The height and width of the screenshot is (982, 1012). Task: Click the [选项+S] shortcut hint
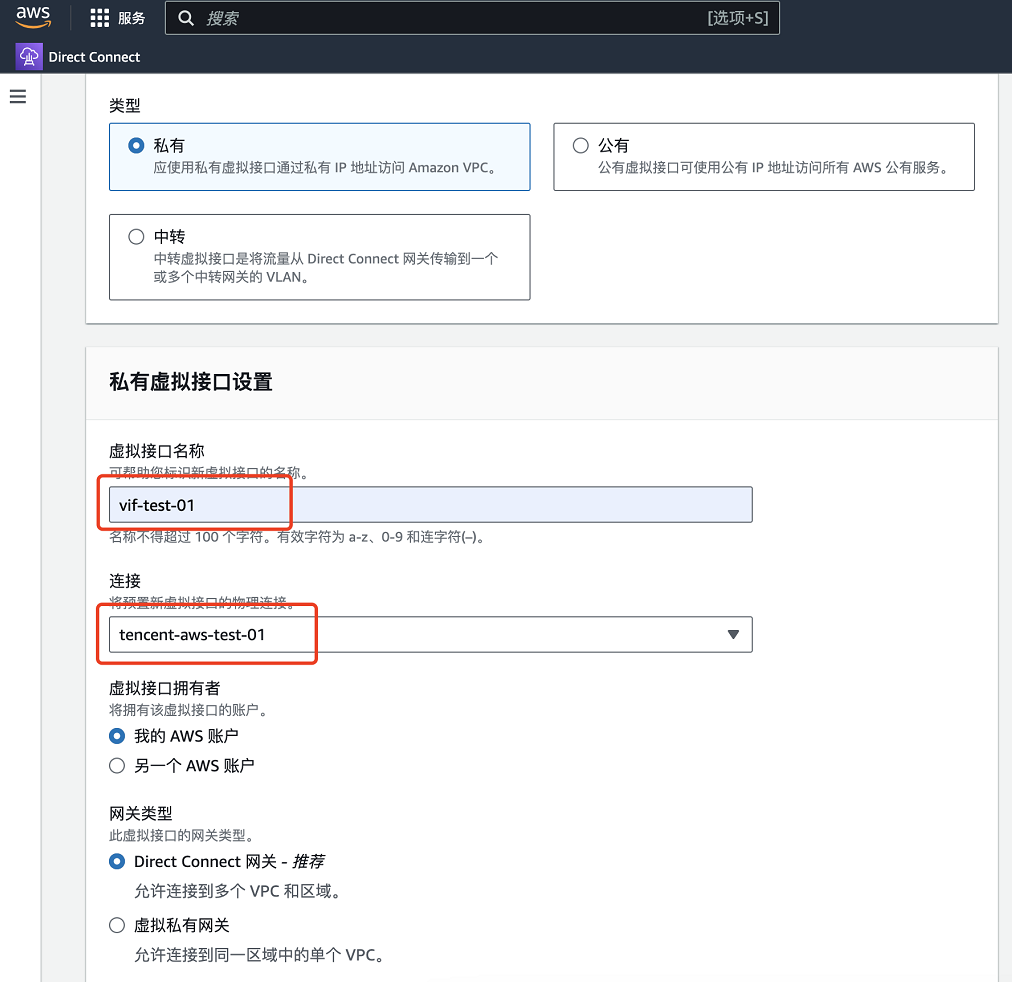pyautogui.click(x=738, y=18)
